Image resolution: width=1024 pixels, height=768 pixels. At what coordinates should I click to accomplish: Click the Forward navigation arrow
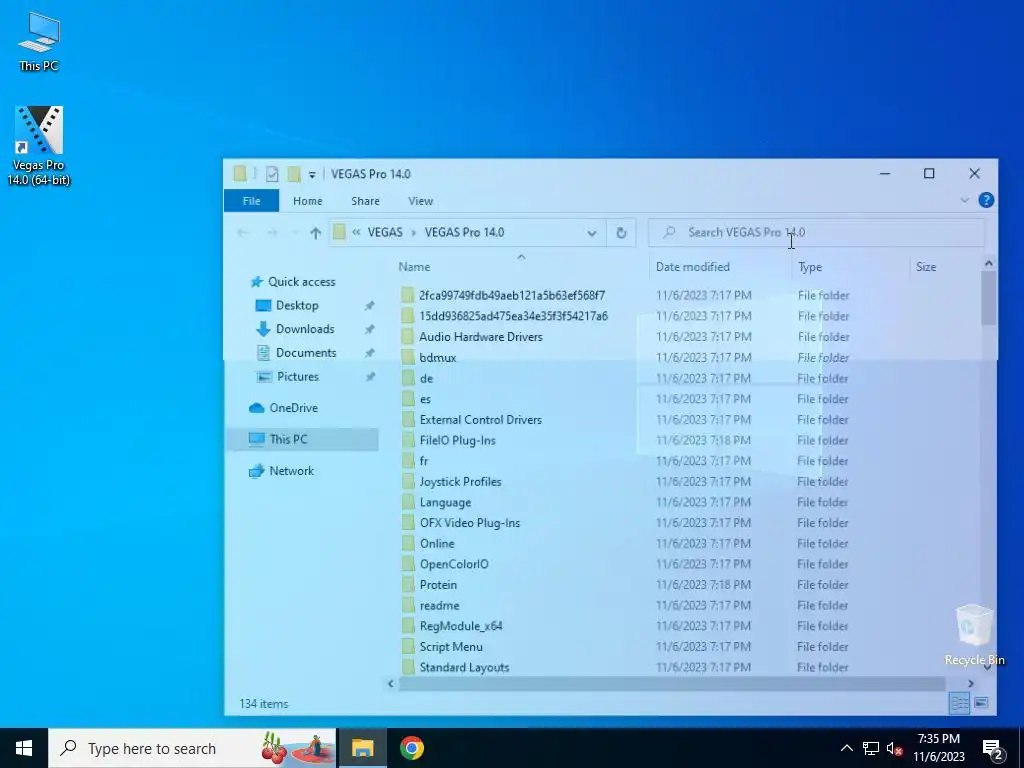tap(272, 232)
